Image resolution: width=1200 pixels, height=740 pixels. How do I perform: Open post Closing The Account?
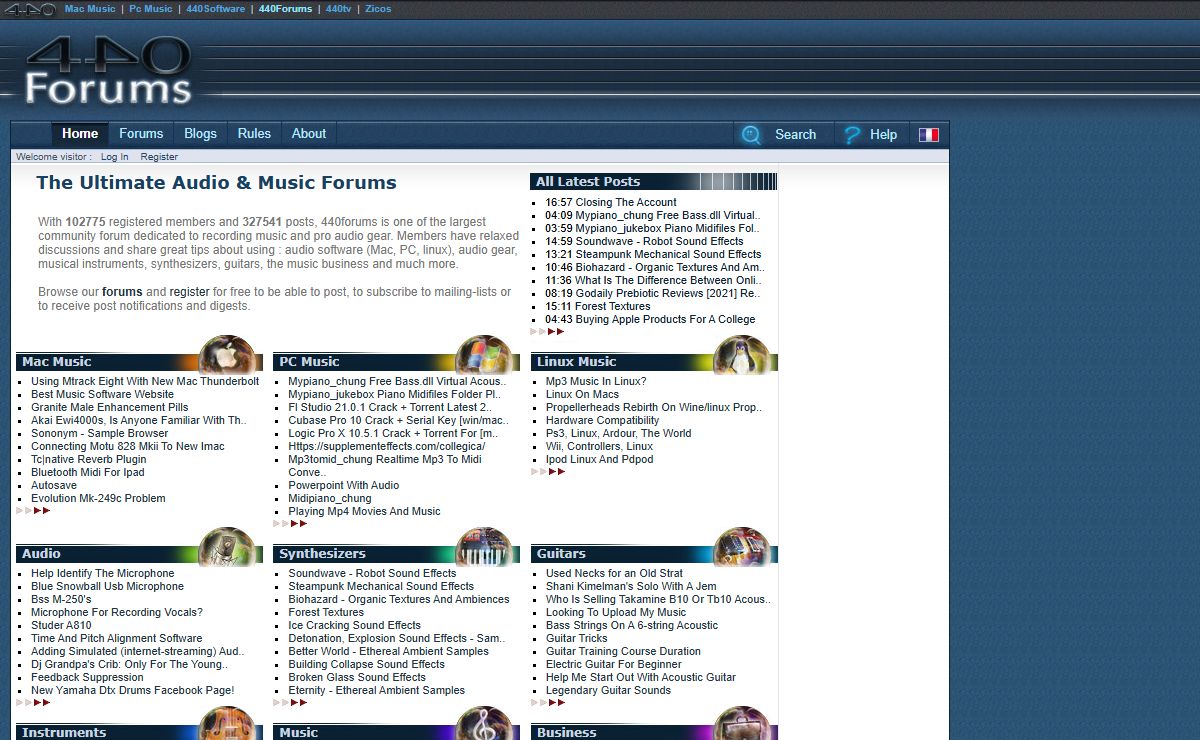pos(626,202)
